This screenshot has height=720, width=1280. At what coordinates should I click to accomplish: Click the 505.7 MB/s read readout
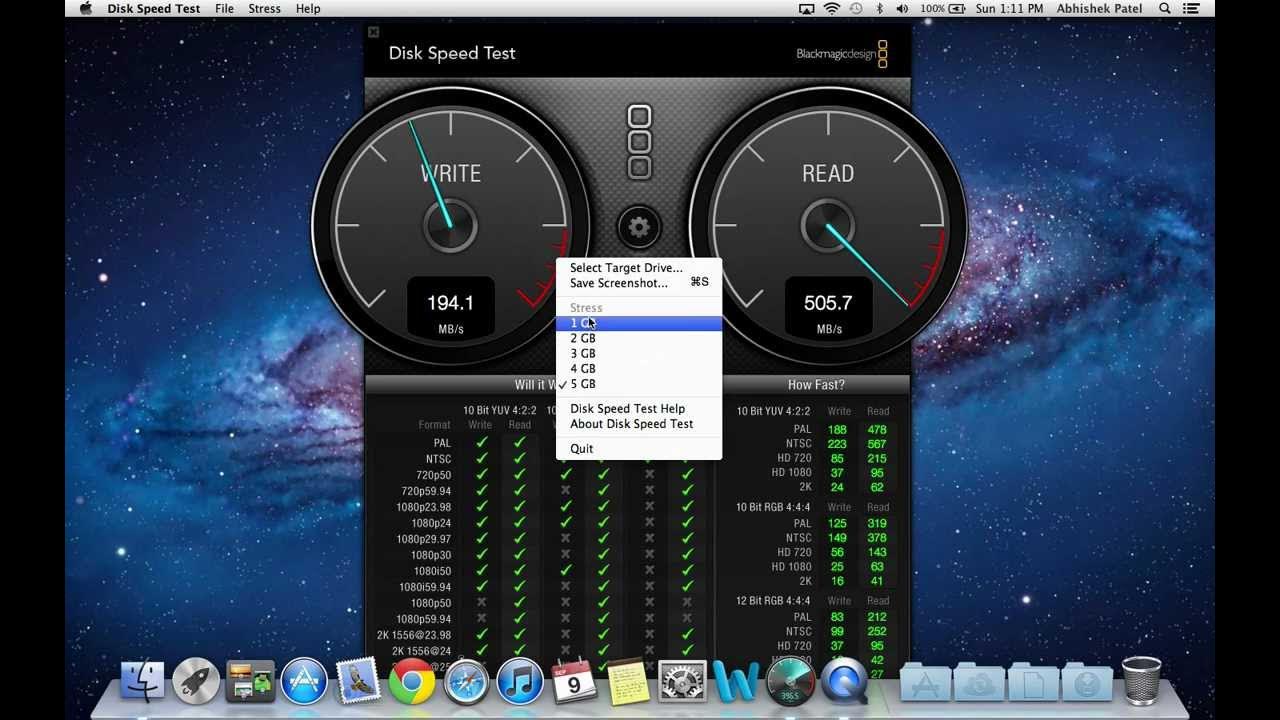828,308
